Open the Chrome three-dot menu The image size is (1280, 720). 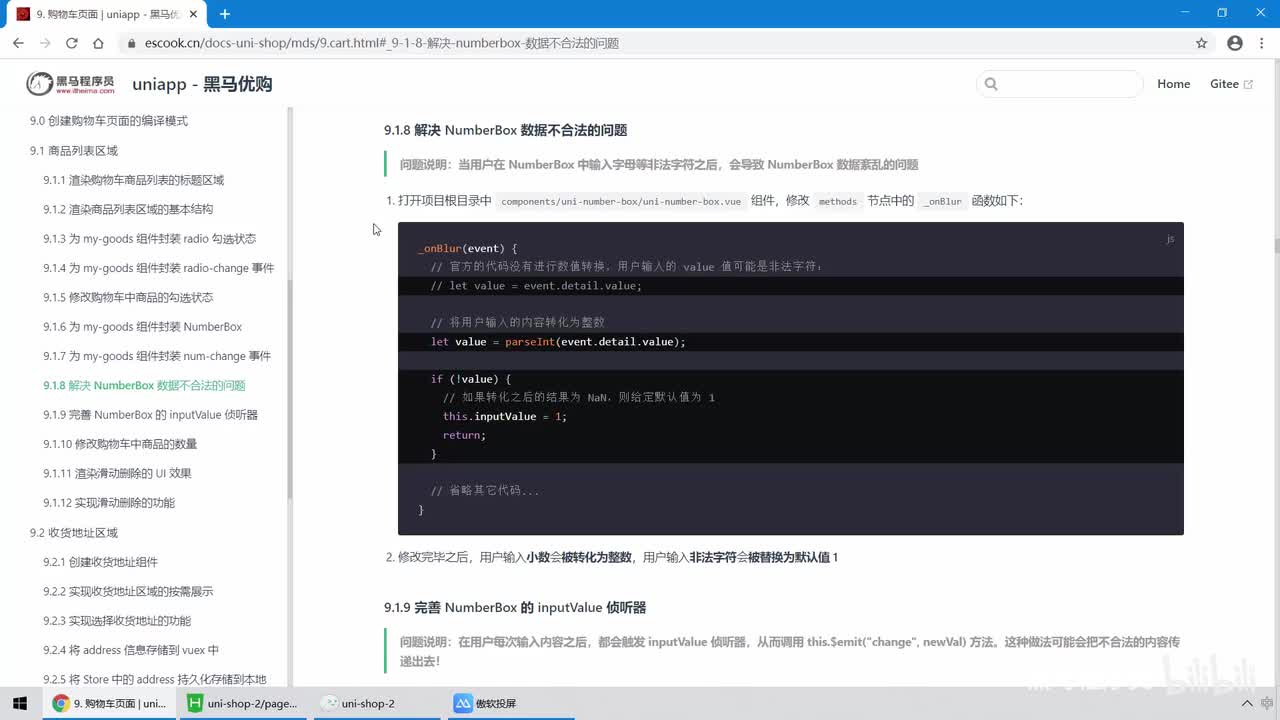1262,43
